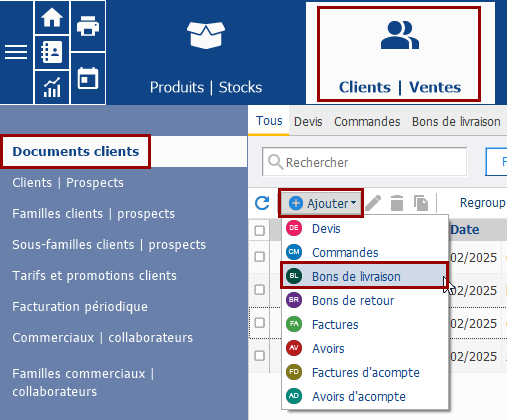Open Tarifs et promotions clients link
This screenshot has height=420, width=507.
click(94, 276)
